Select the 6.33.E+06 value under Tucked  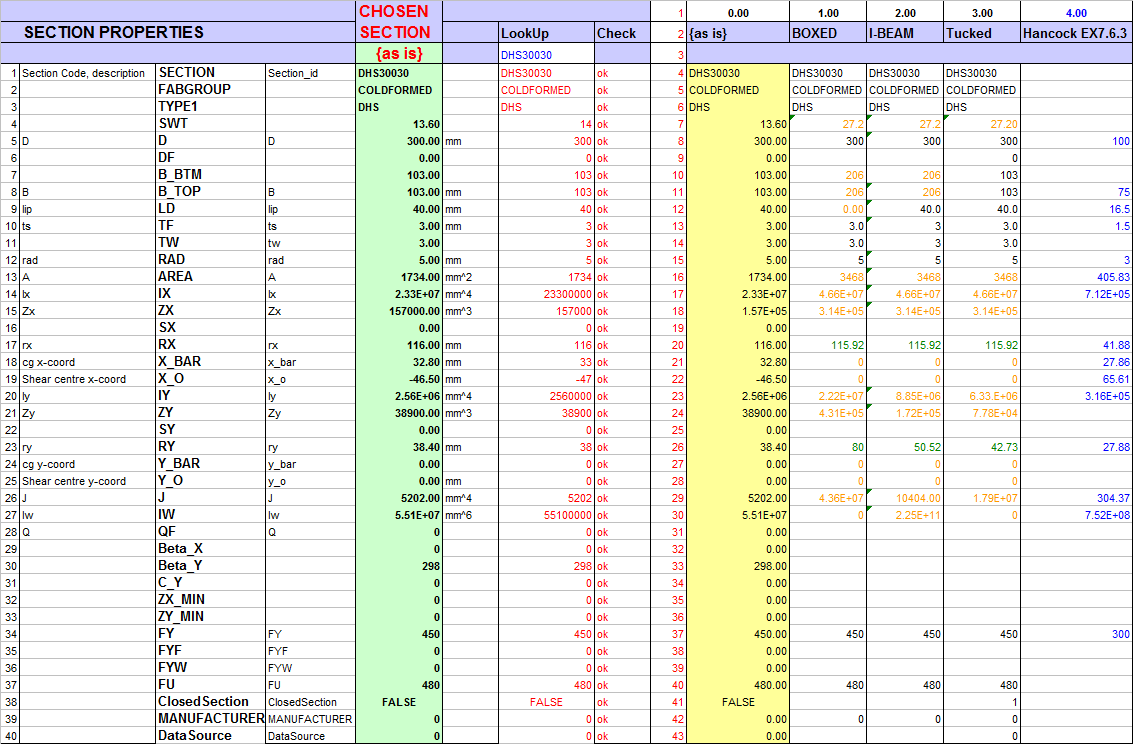(x=982, y=396)
